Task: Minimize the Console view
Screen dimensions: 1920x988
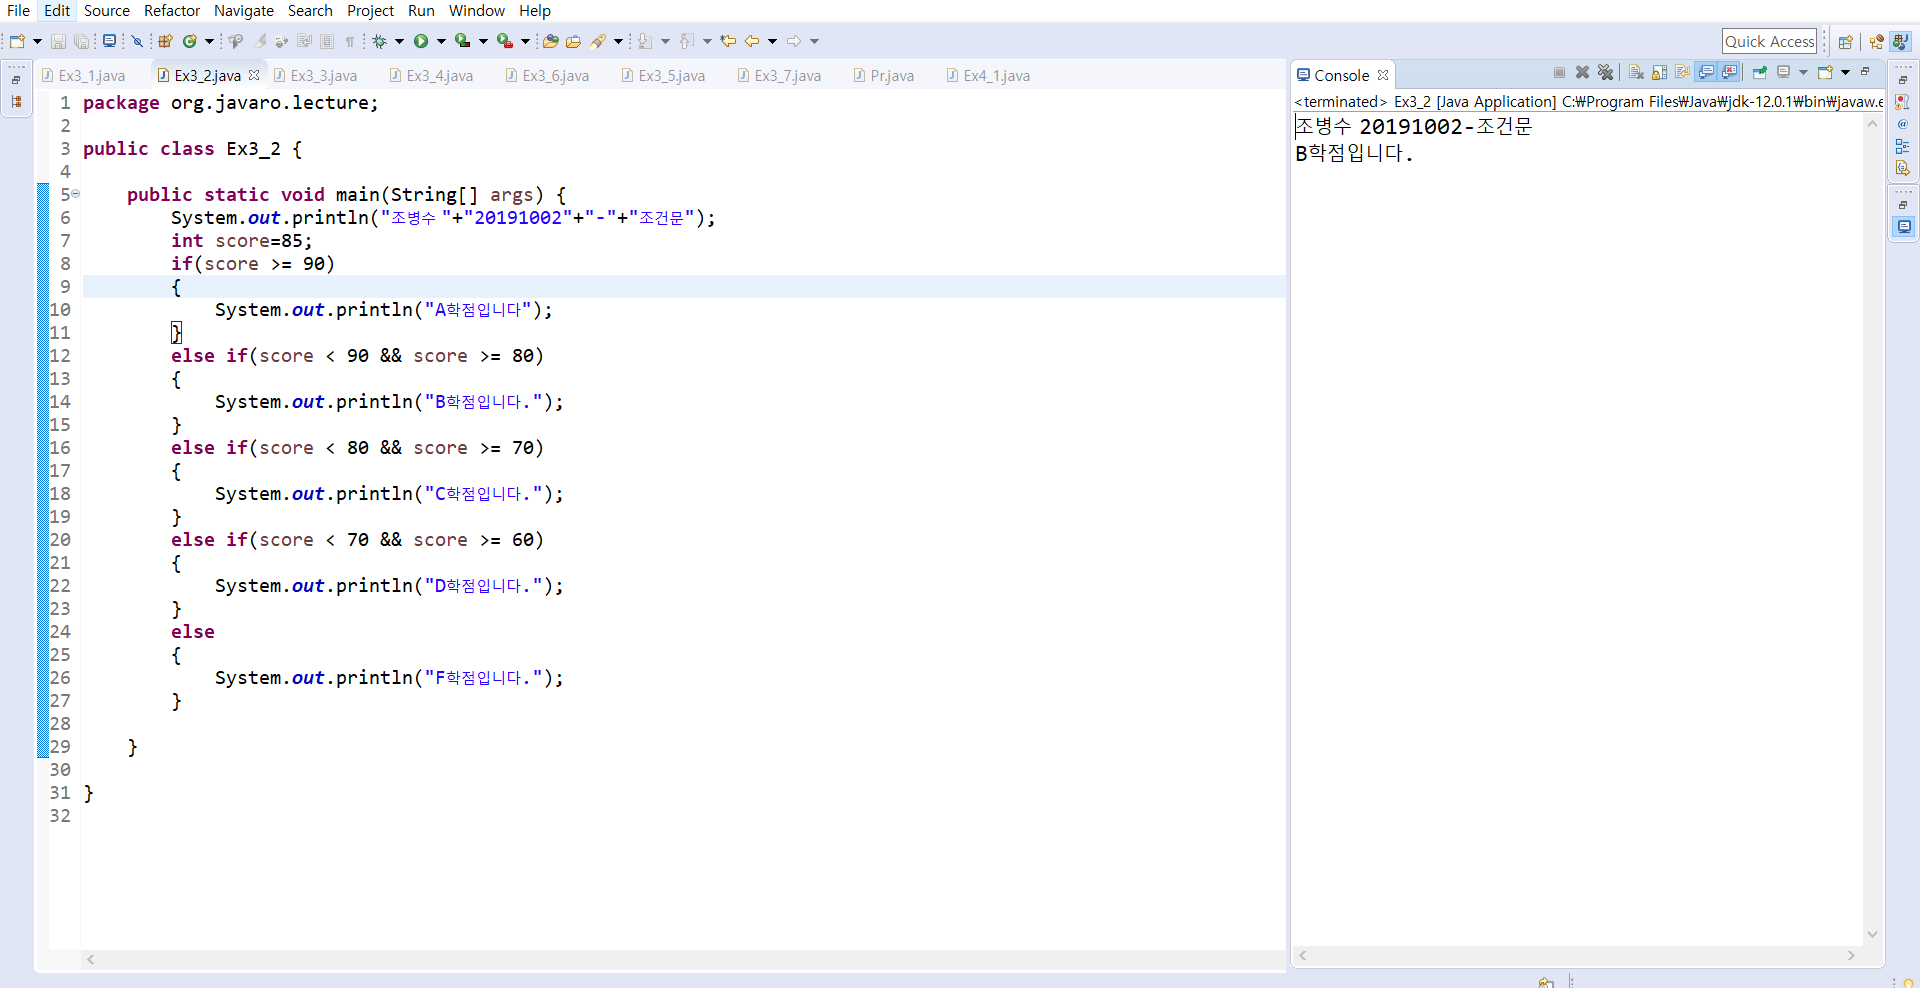Action: 1865,72
